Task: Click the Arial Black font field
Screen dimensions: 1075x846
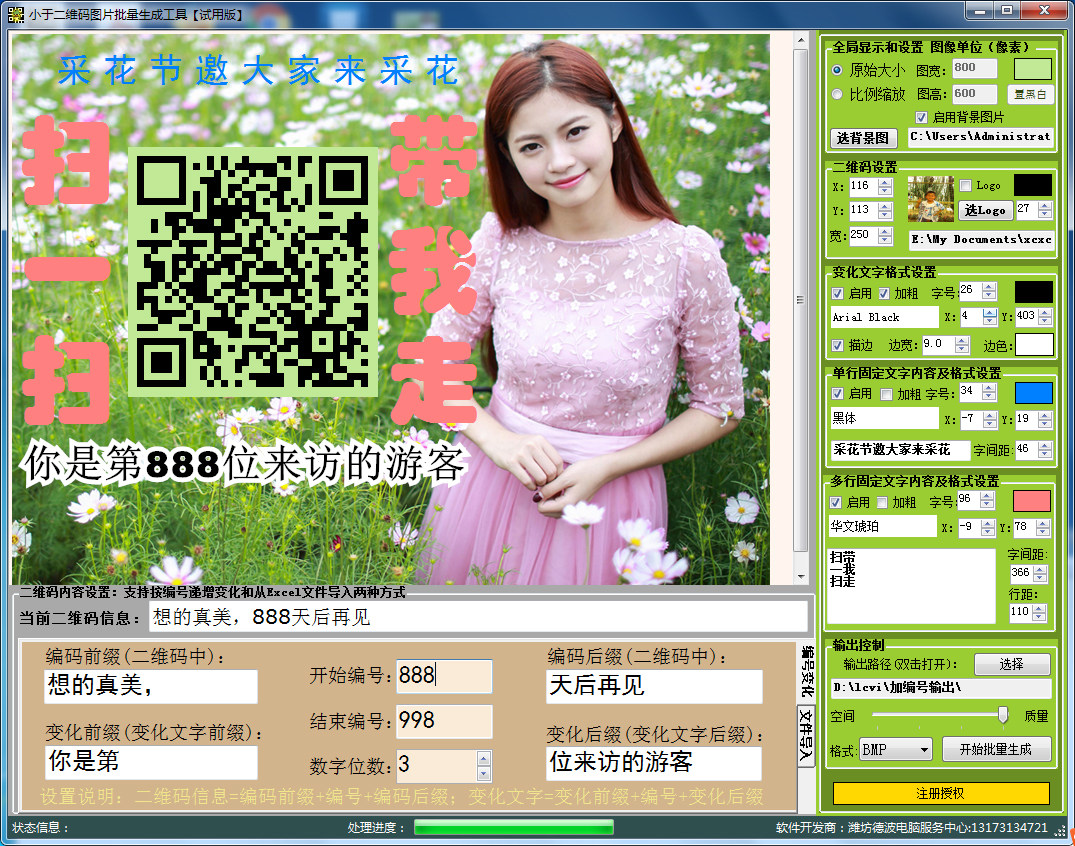Action: click(884, 317)
